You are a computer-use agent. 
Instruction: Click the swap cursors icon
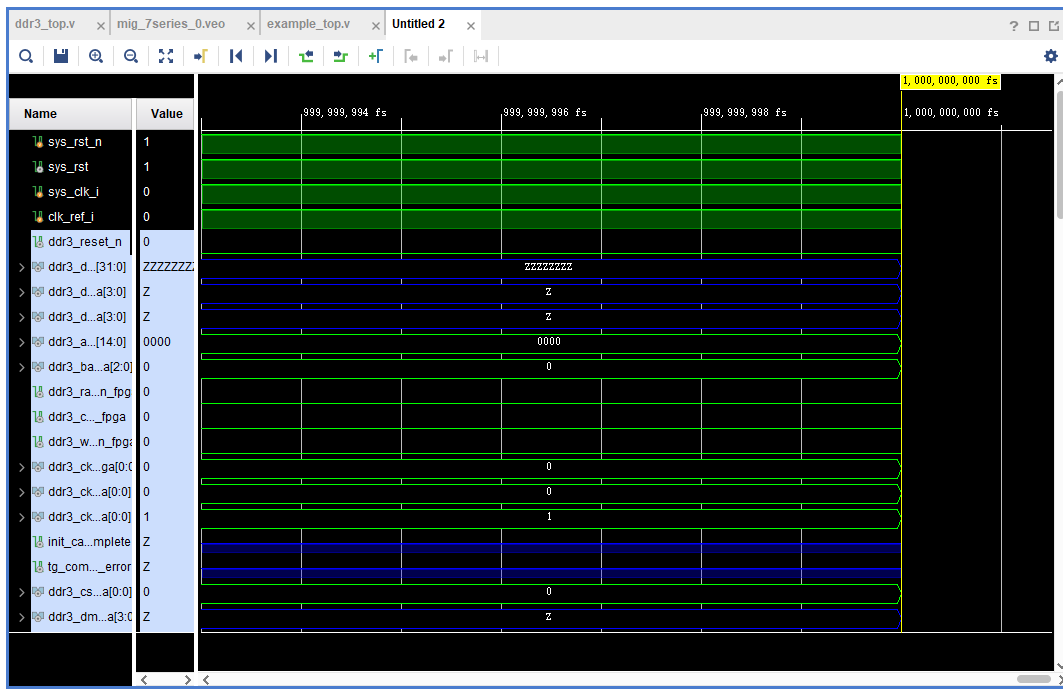point(481,56)
